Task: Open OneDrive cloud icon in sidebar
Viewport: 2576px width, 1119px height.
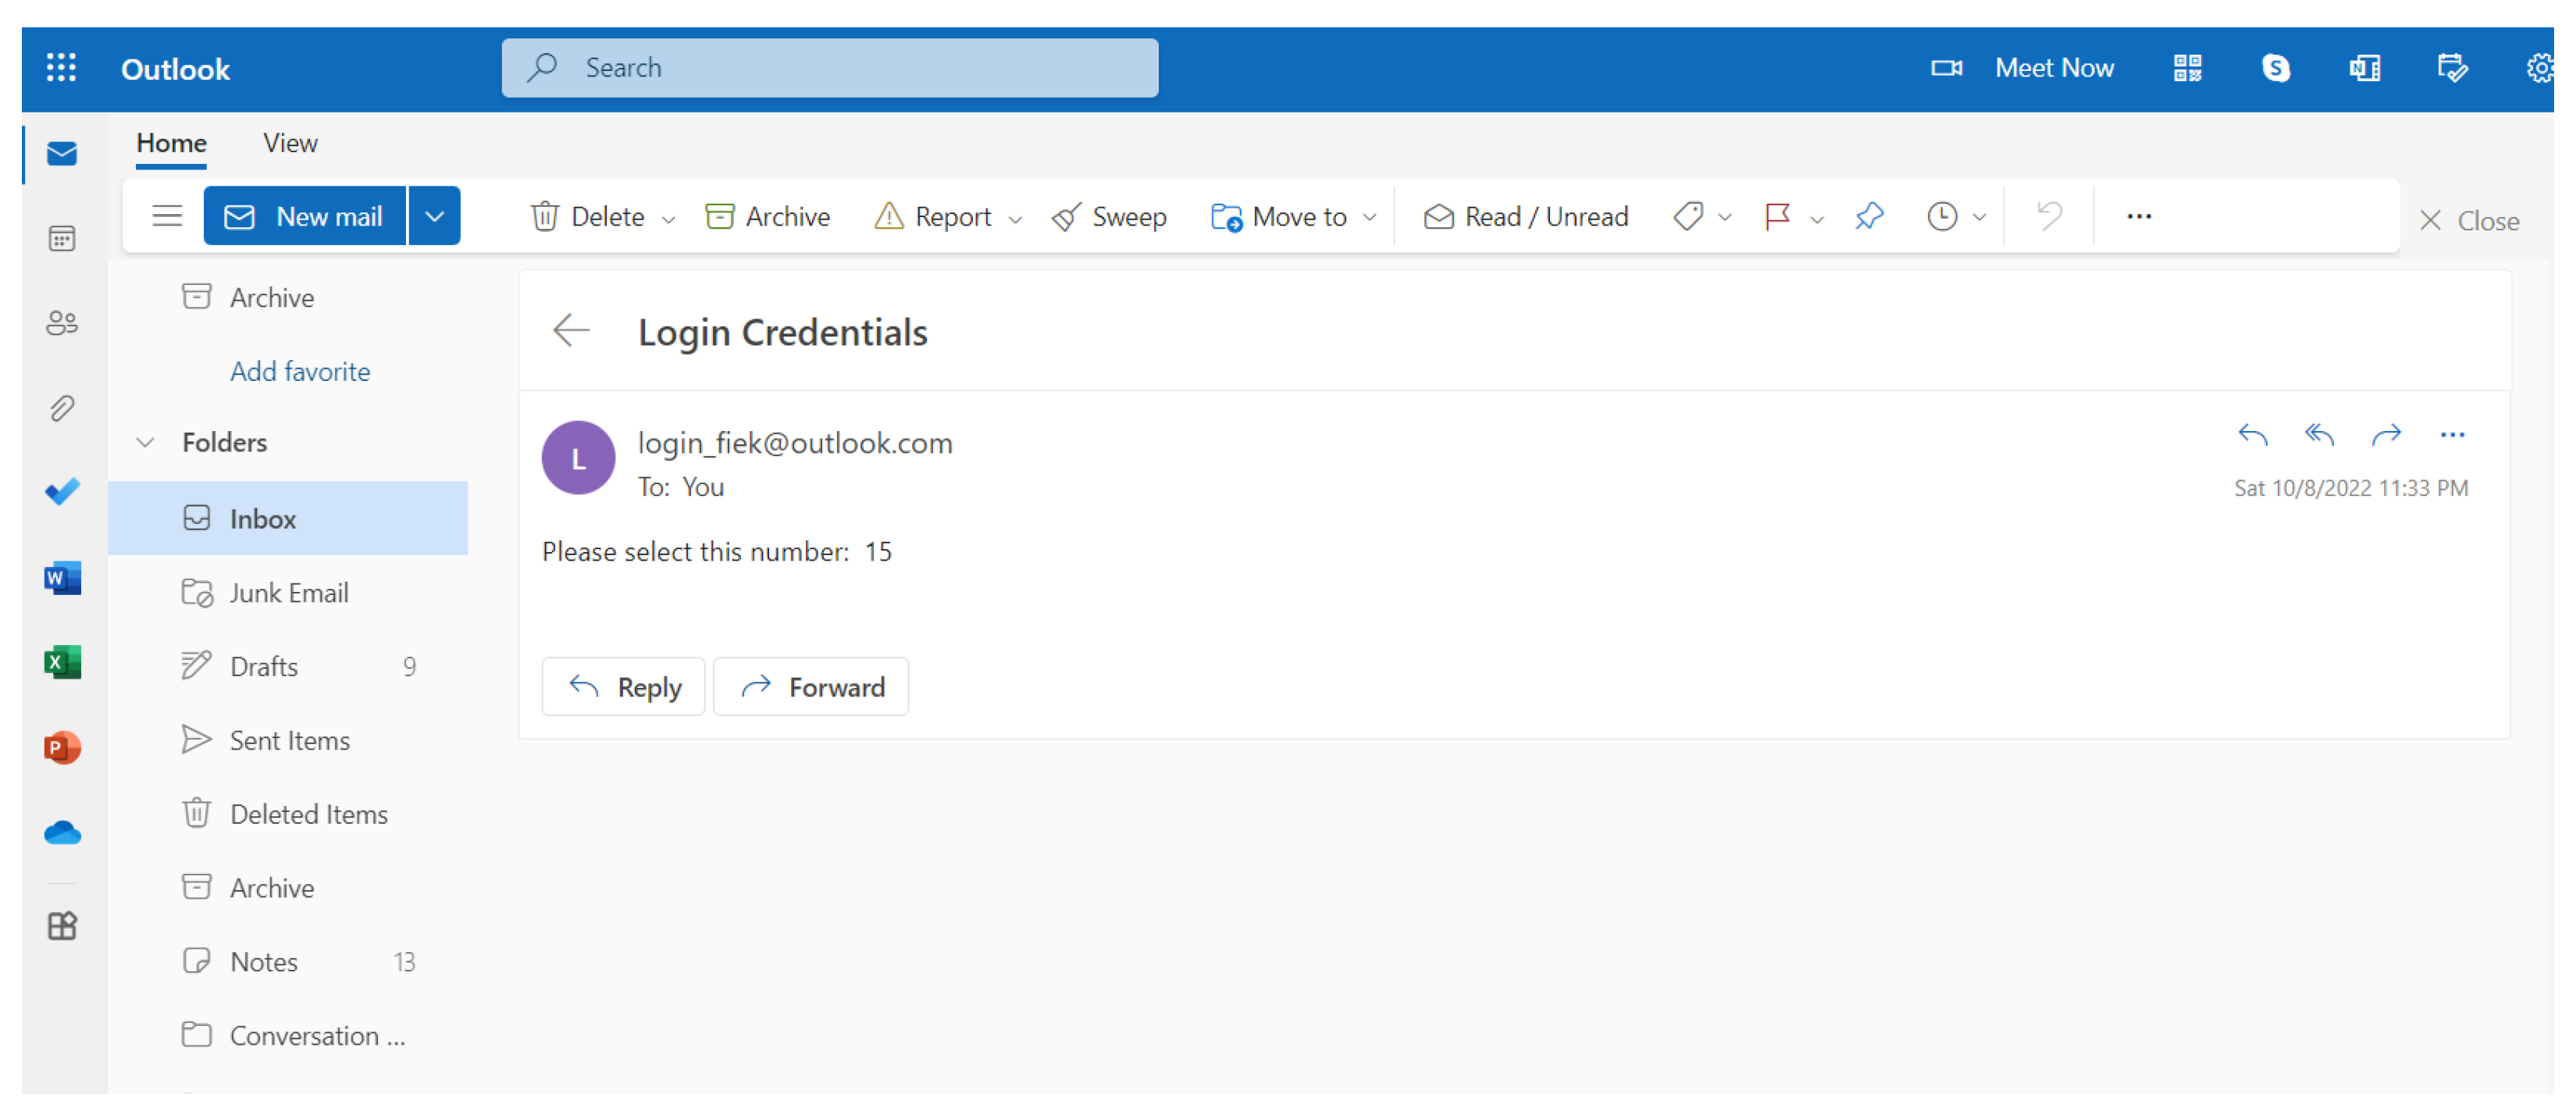Action: pos(62,833)
